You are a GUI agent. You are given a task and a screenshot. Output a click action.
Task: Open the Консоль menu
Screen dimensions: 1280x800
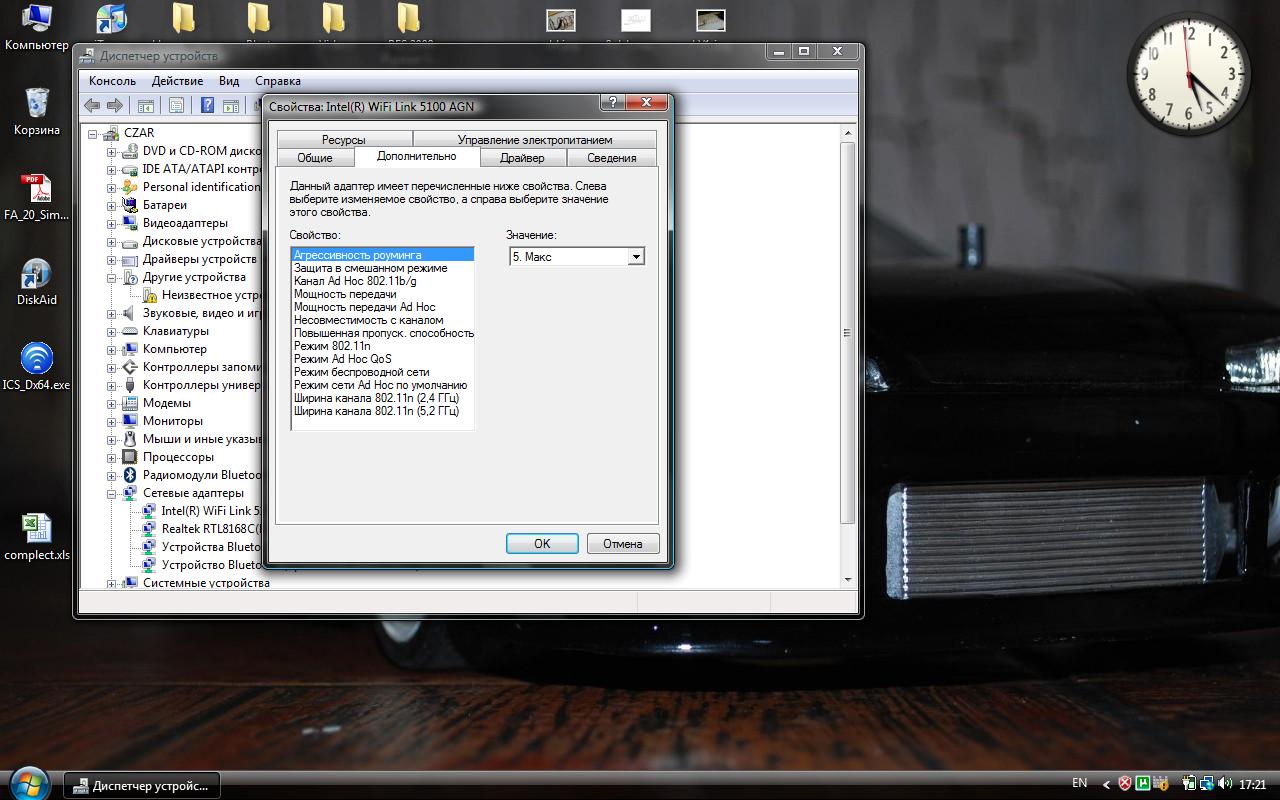point(112,81)
